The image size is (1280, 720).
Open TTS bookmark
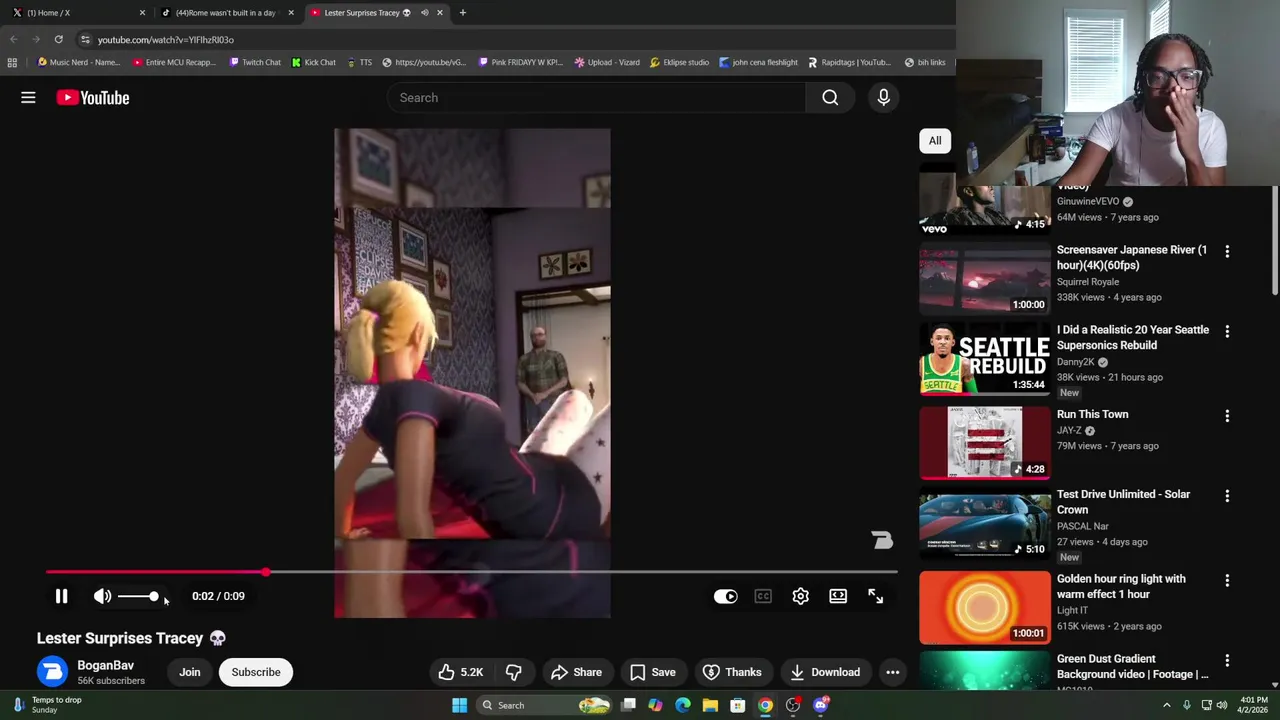point(359,62)
